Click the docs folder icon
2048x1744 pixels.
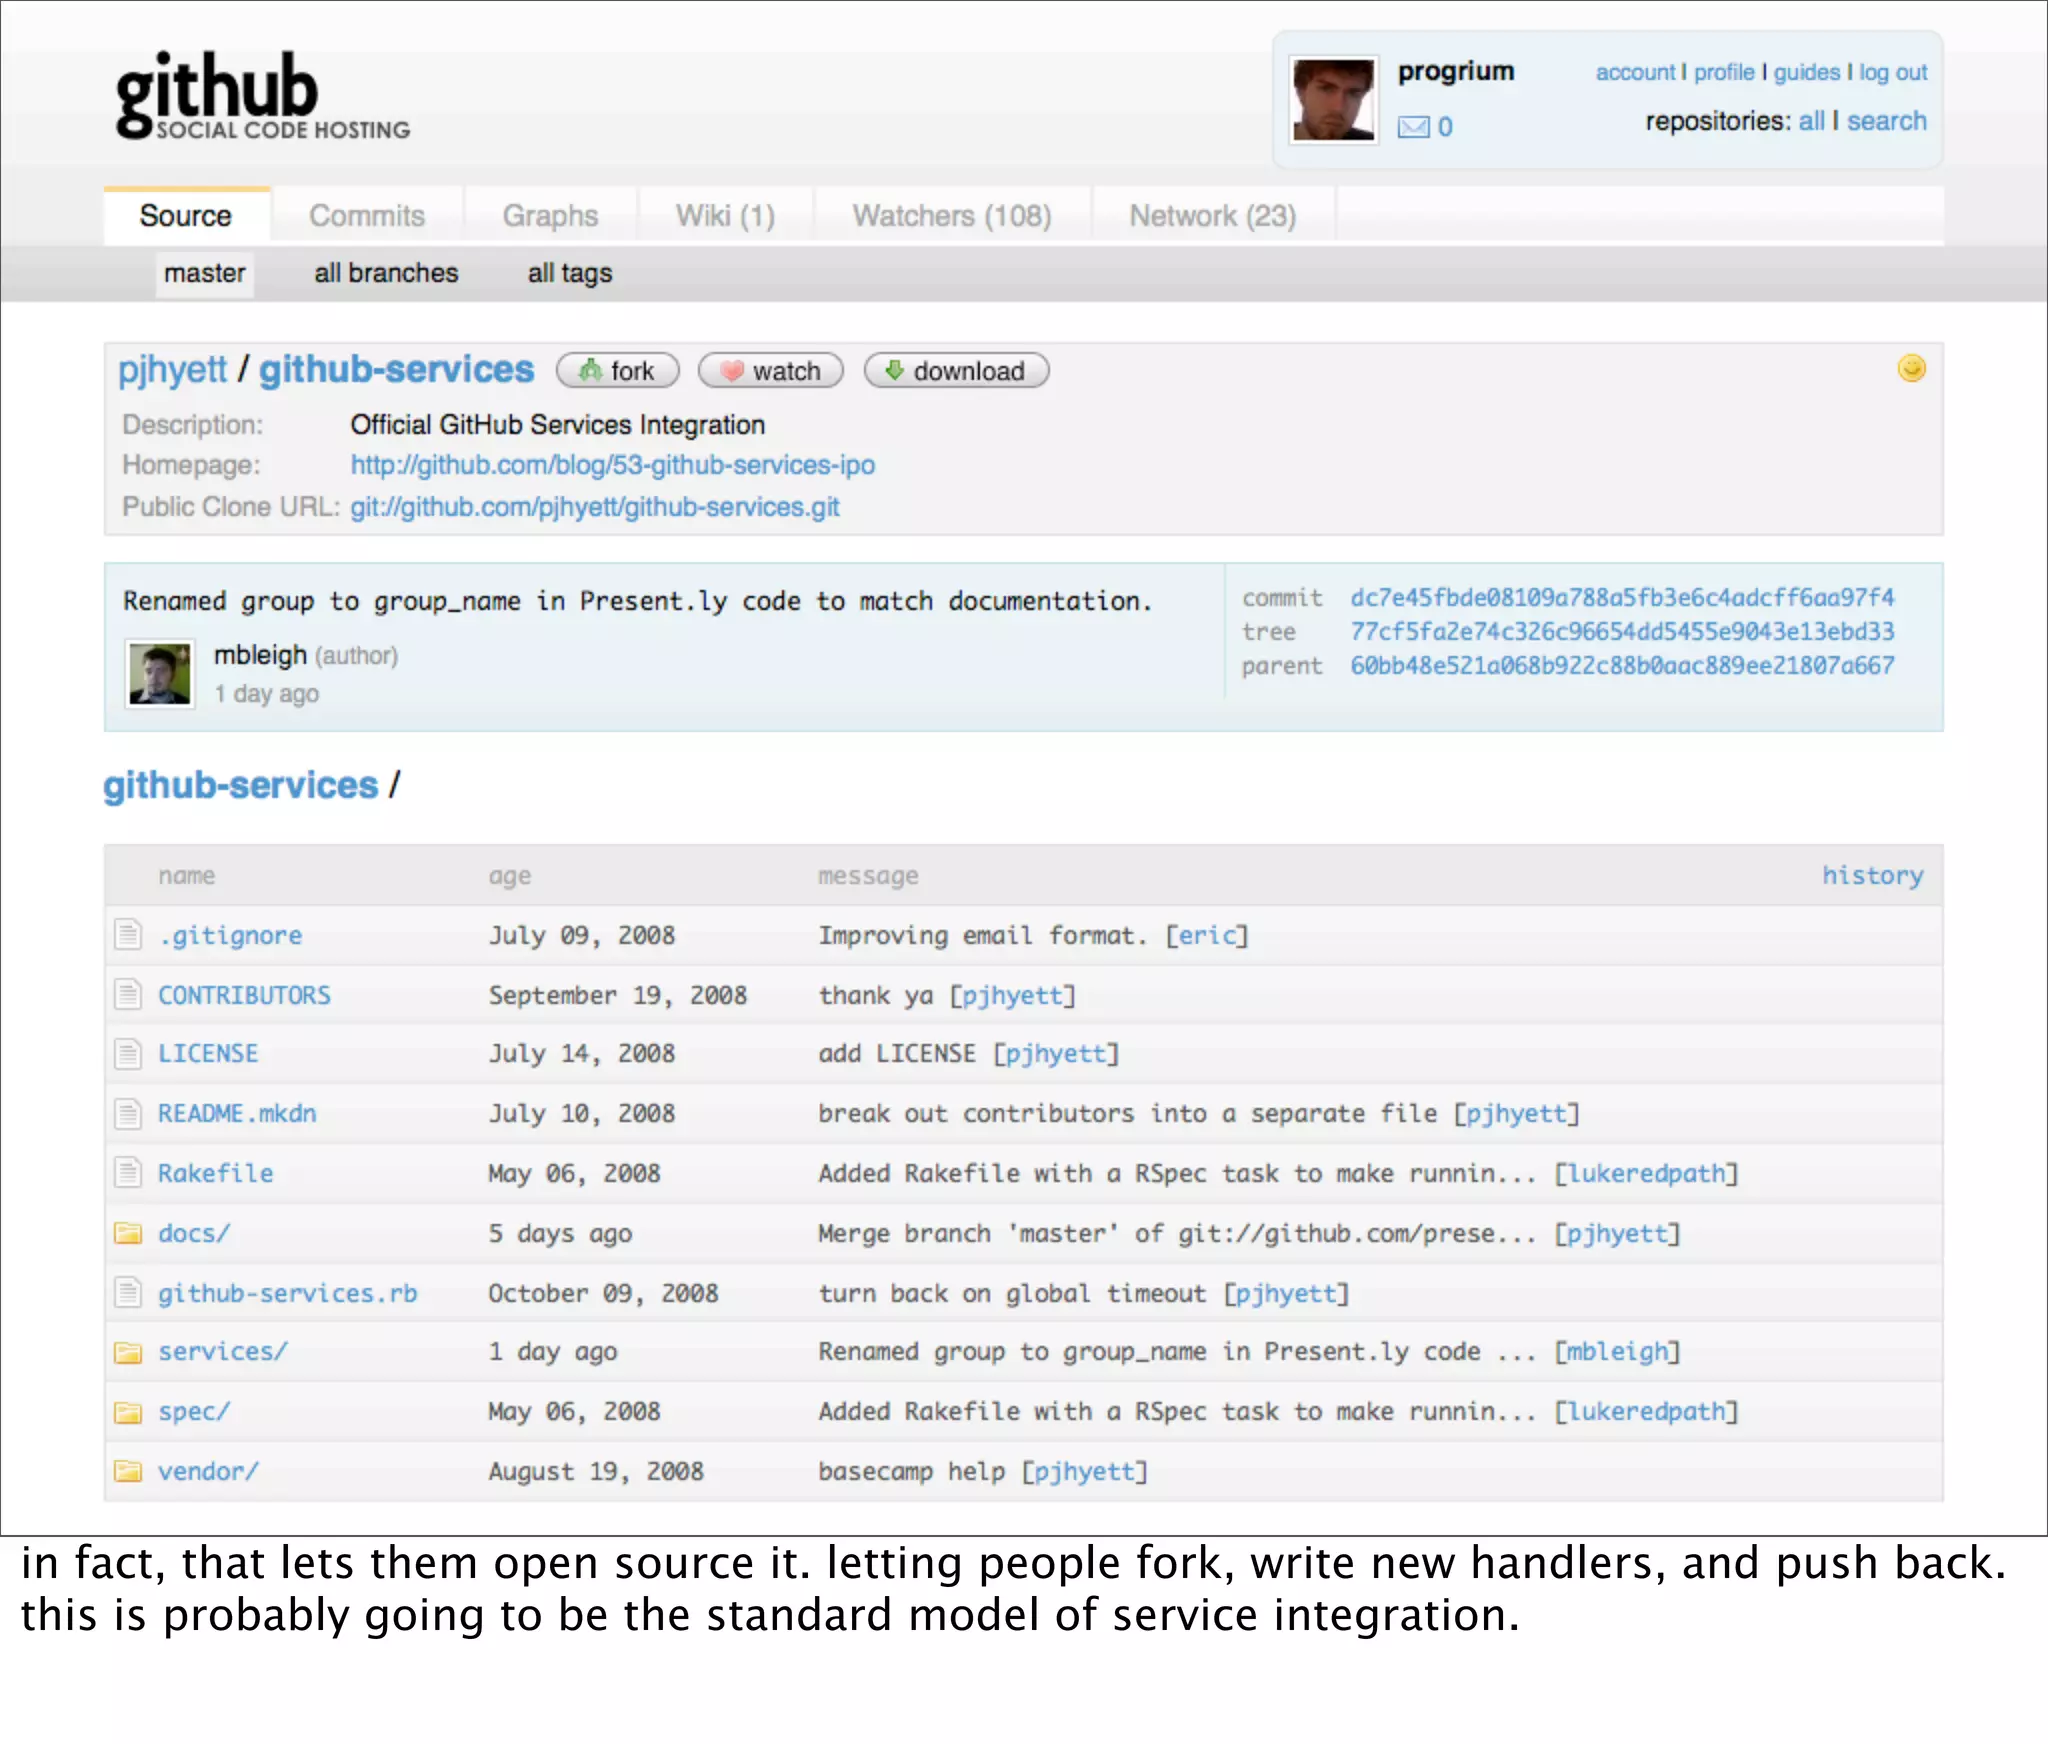pyautogui.click(x=128, y=1233)
